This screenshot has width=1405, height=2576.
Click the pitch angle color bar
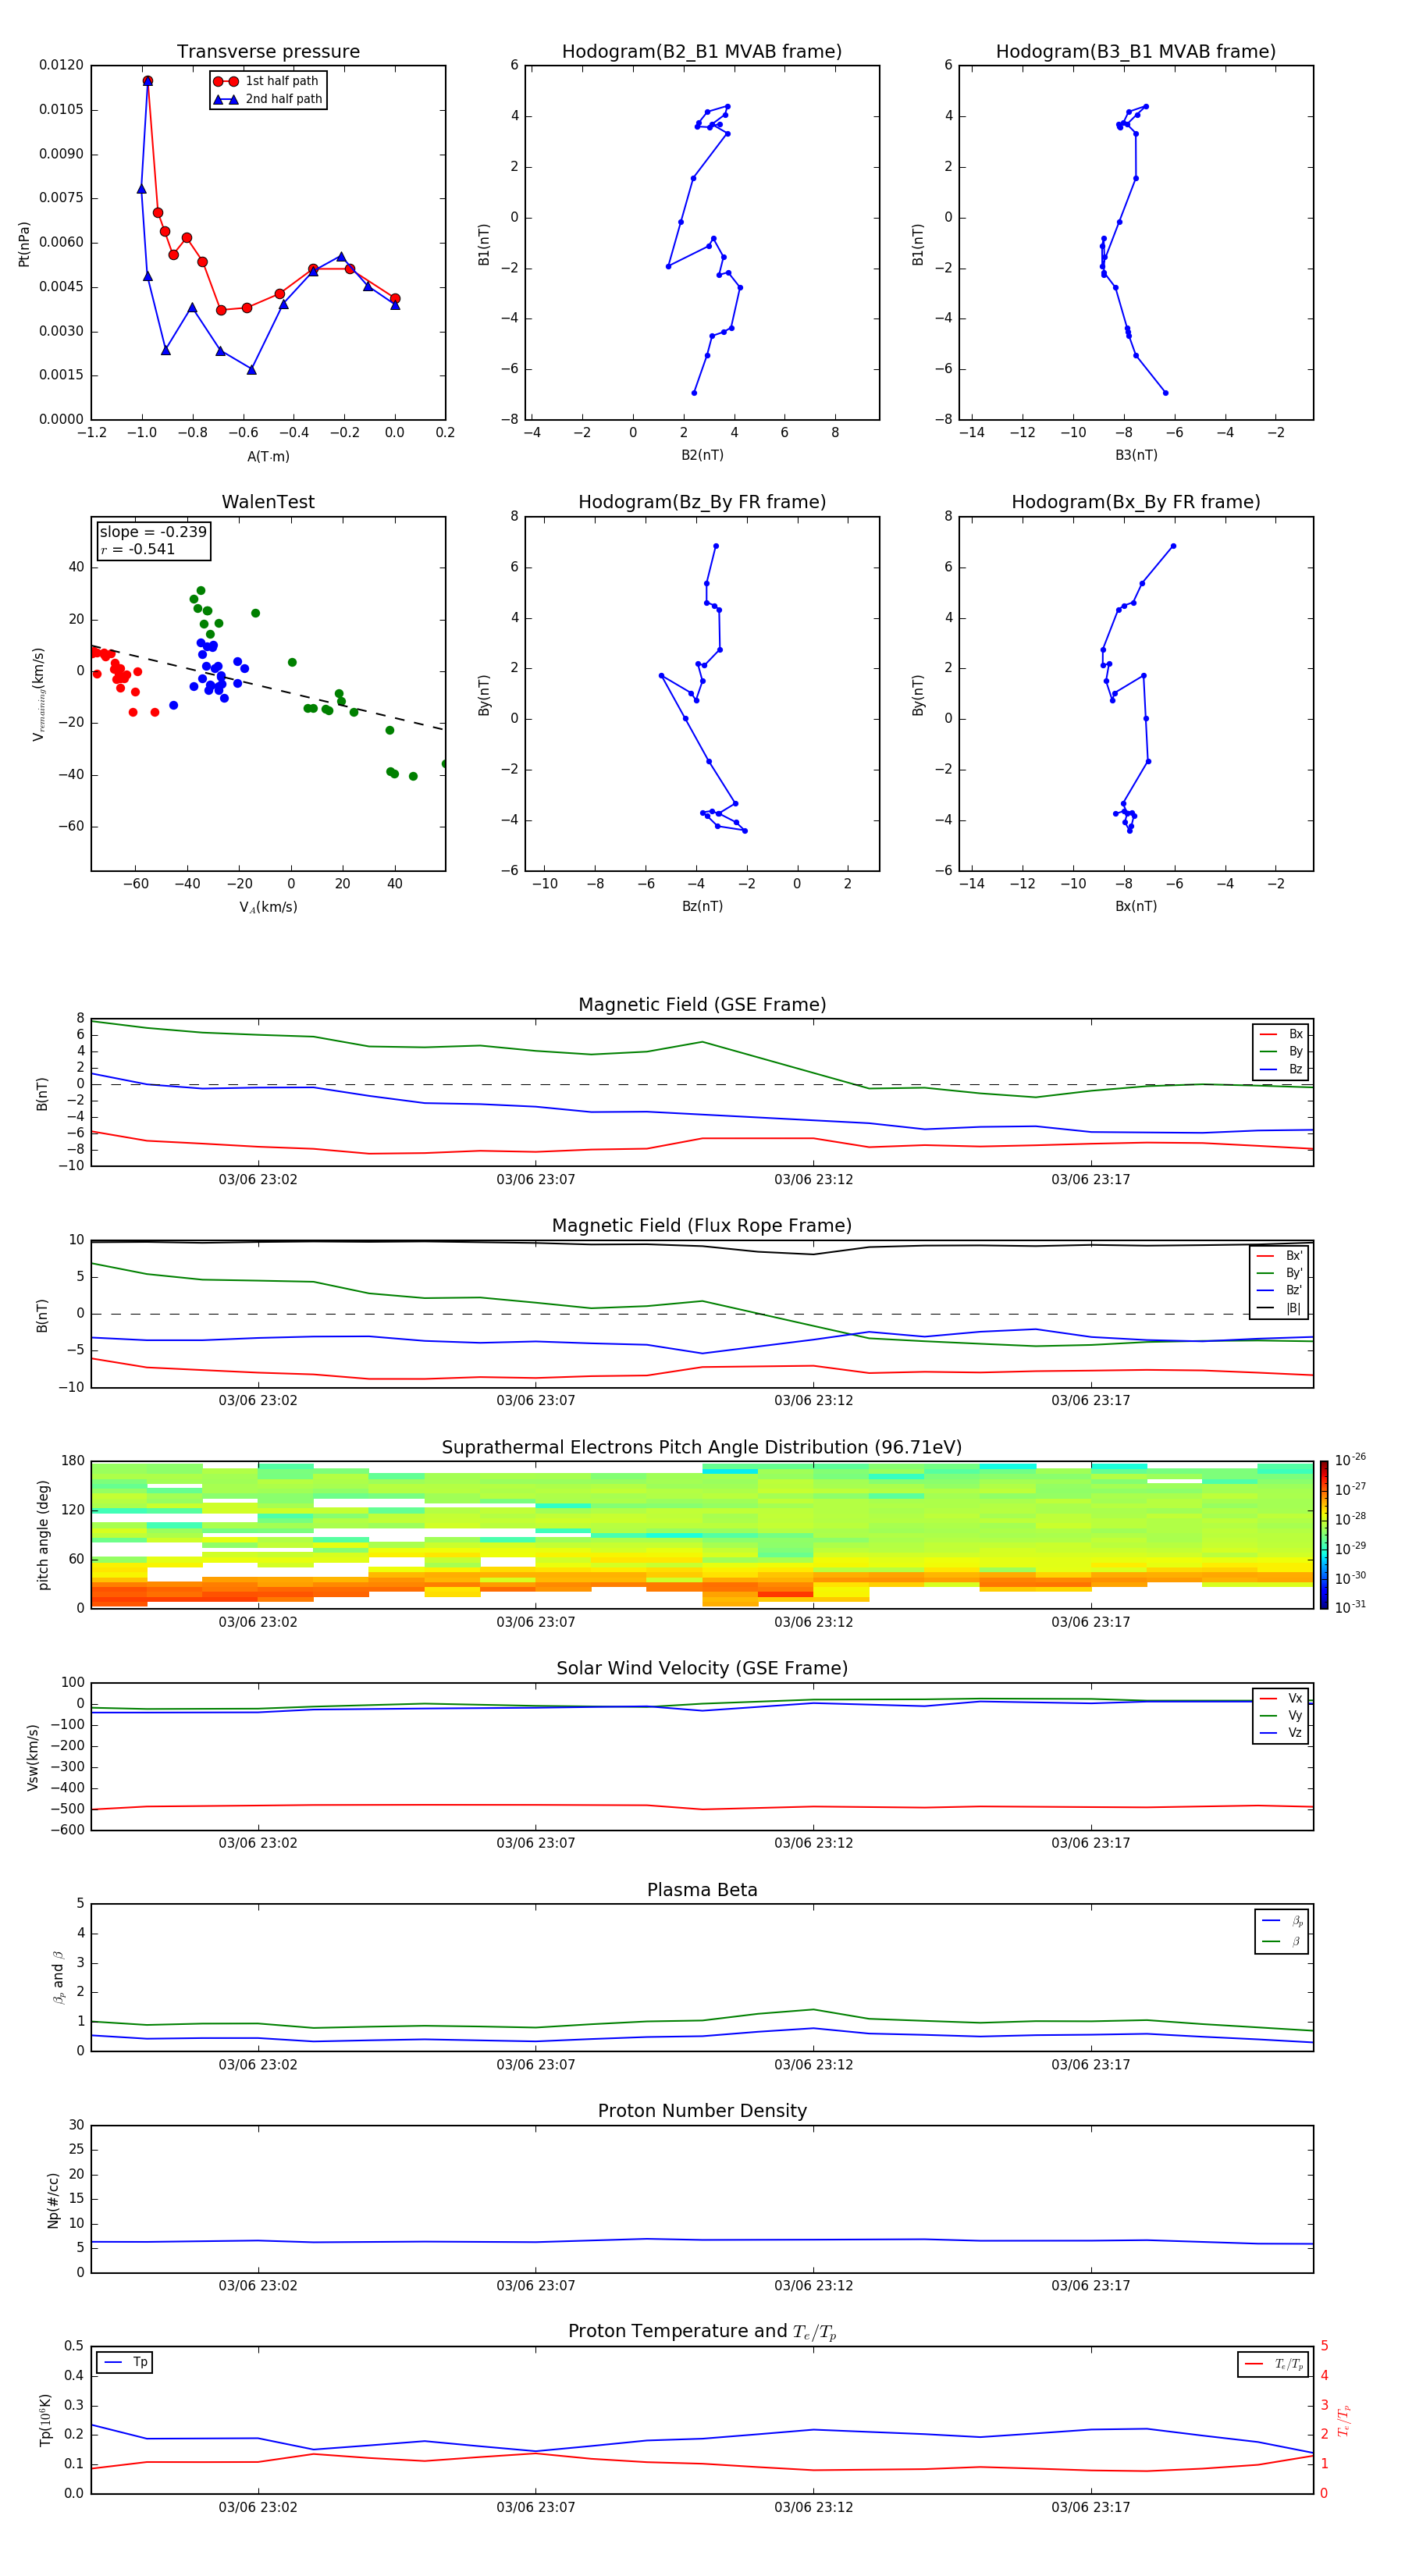click(x=1324, y=1534)
